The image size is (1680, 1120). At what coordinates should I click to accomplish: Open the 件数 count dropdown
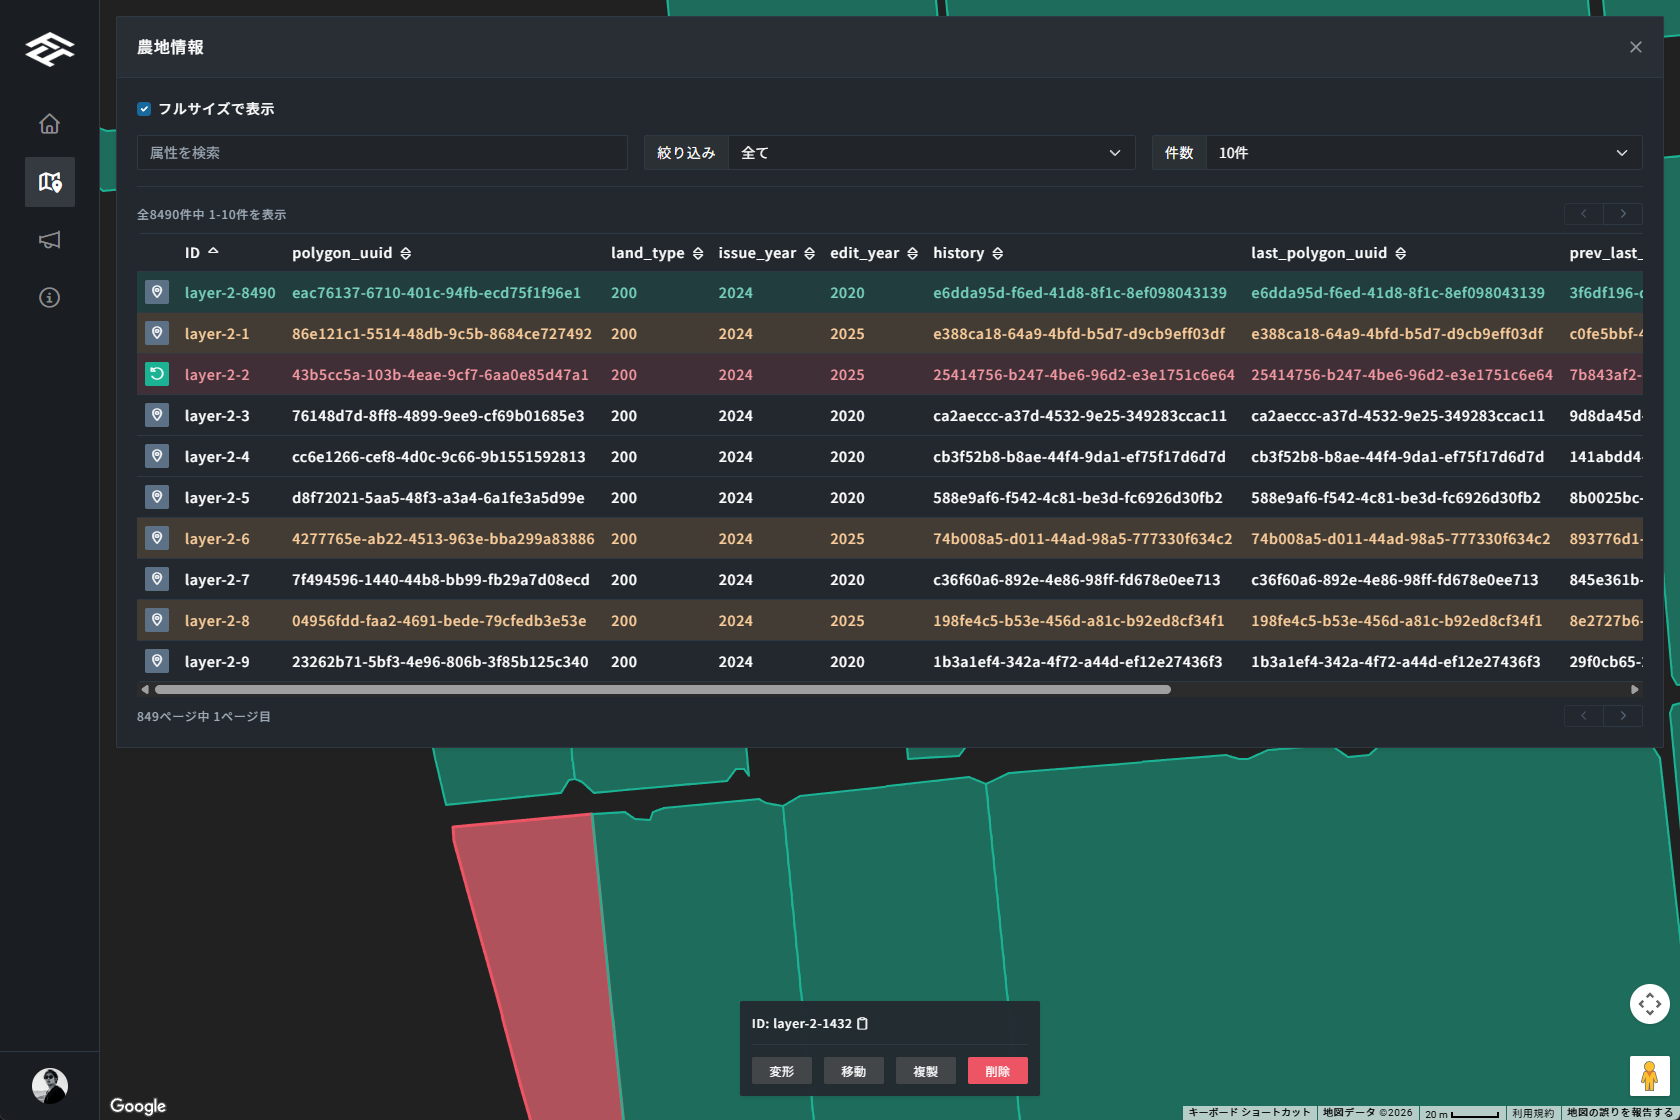(1423, 153)
